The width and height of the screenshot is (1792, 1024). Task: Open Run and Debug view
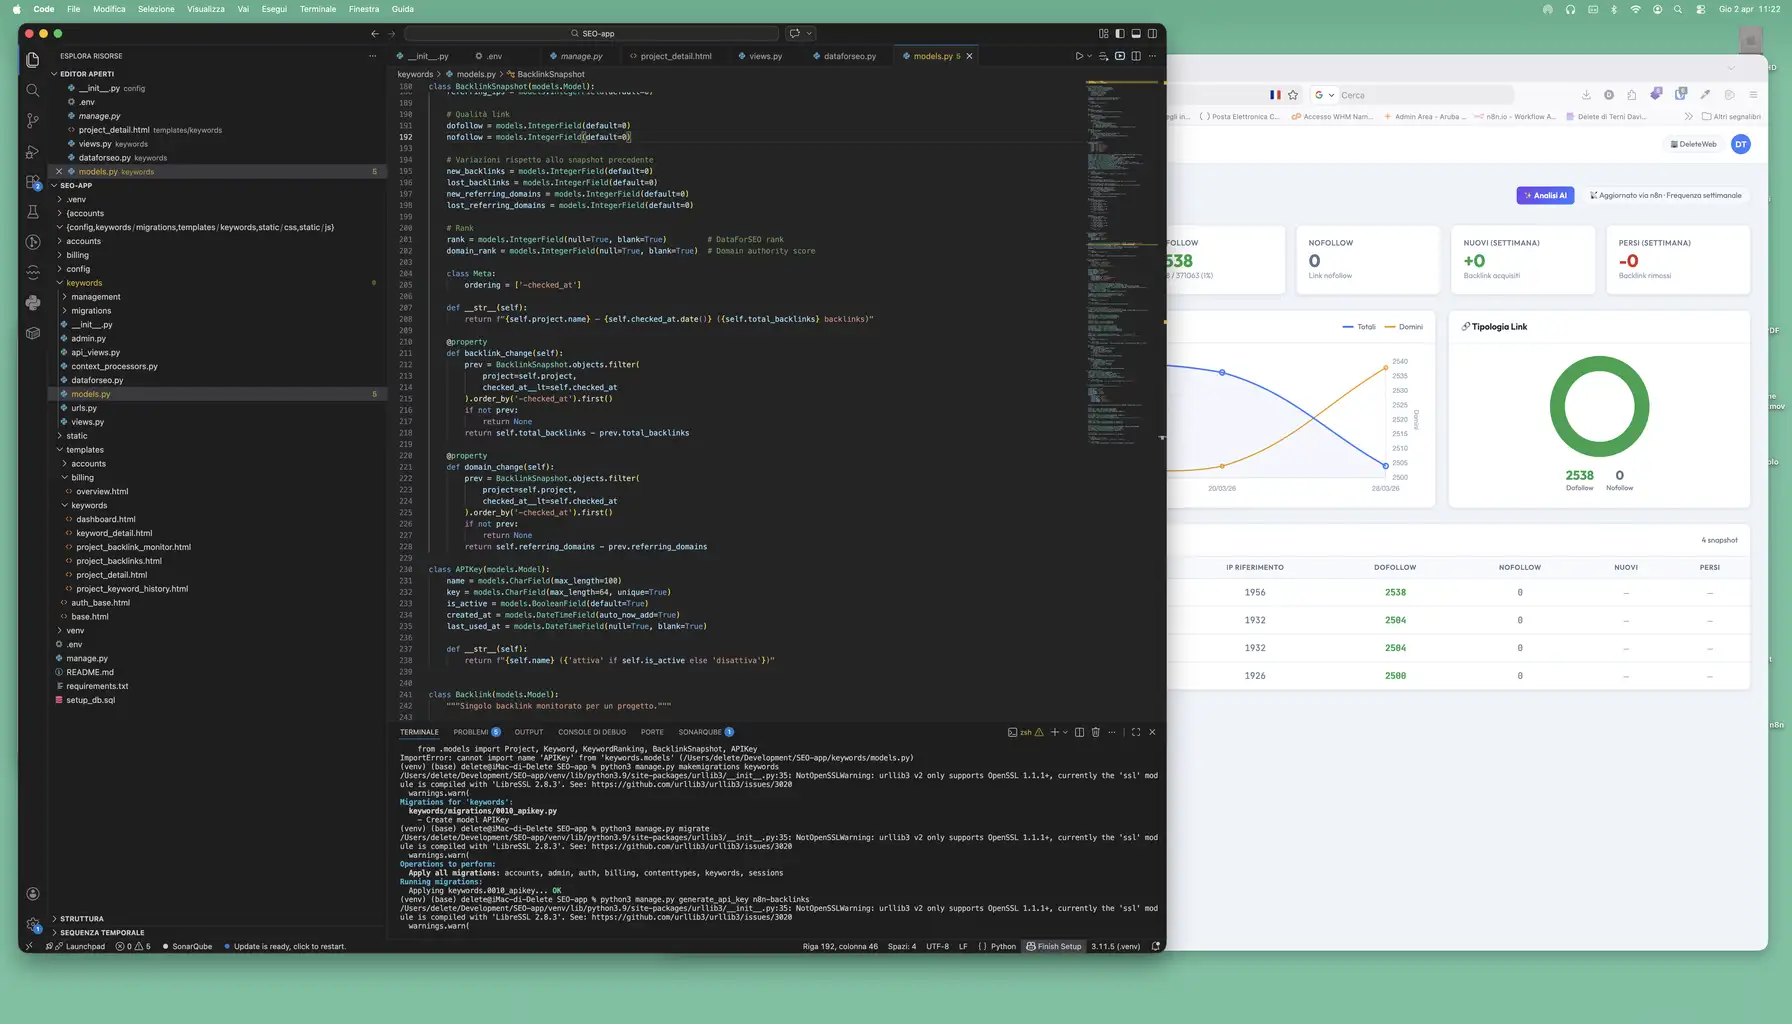(x=33, y=152)
